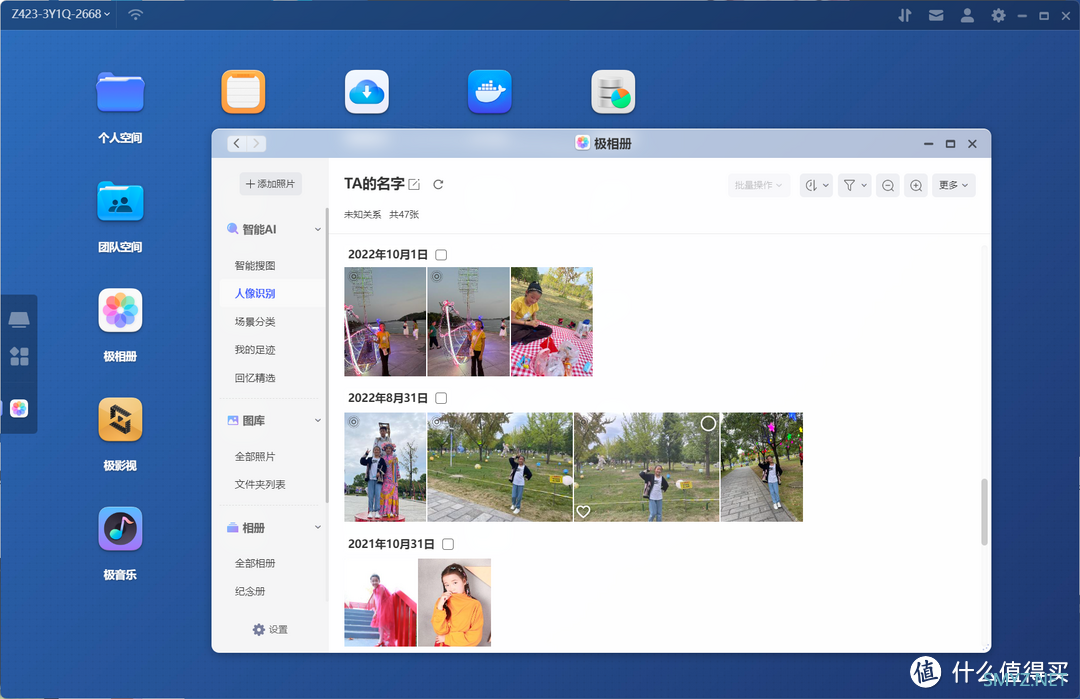Click the transfer arrows icon in top bar

point(904,15)
